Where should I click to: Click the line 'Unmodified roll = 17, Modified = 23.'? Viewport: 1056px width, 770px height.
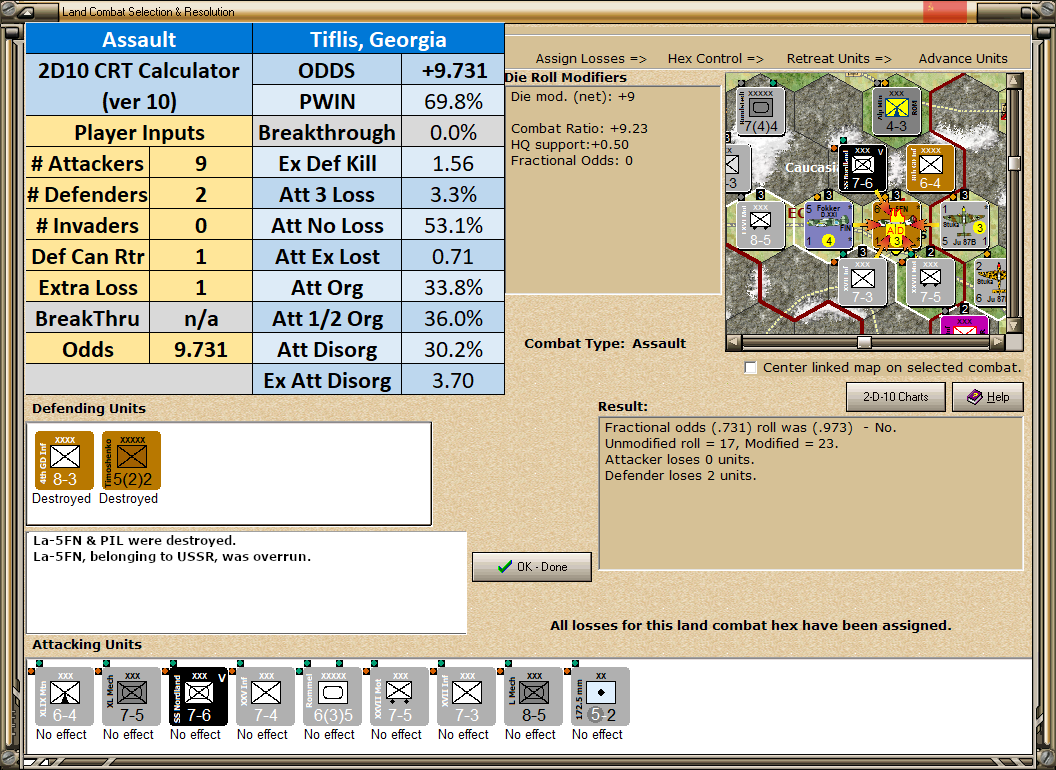pos(721,443)
